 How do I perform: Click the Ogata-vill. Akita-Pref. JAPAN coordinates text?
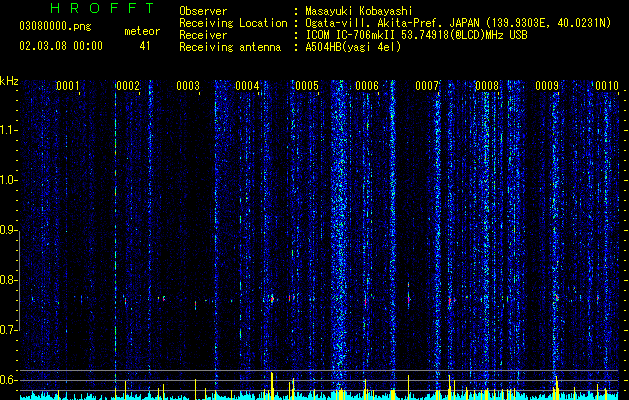coord(458,23)
